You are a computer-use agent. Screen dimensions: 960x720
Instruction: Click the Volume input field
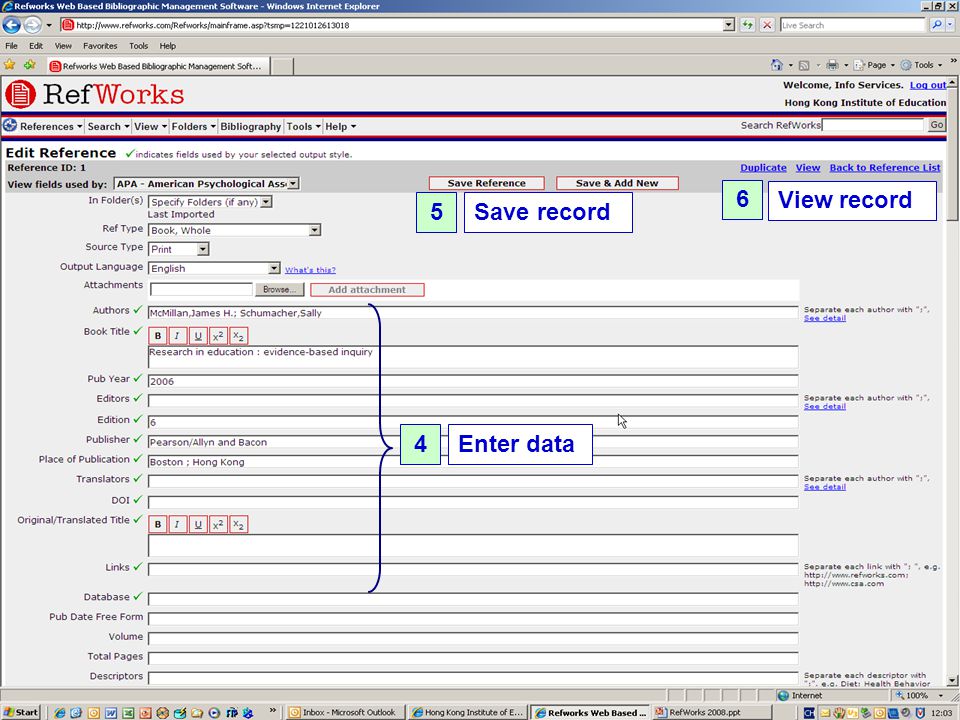[x=473, y=638]
